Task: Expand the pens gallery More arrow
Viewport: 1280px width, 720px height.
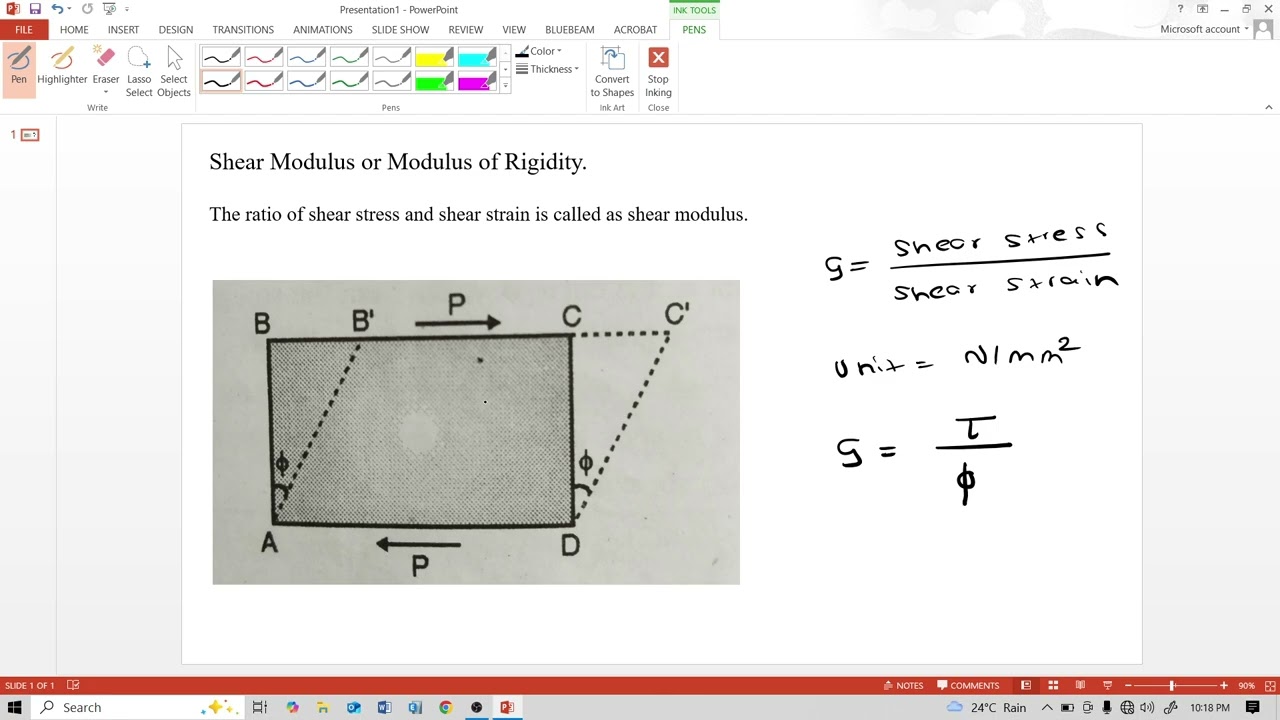Action: point(505,86)
